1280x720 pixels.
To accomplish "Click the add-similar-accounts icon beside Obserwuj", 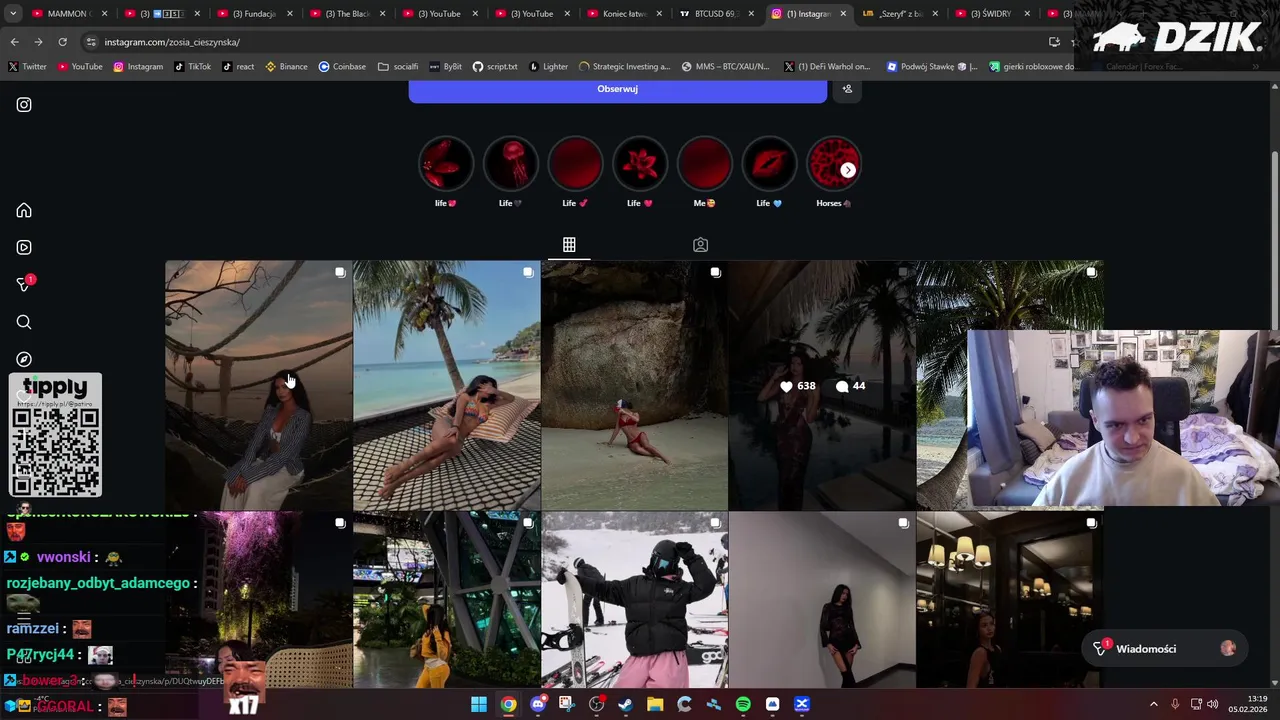I will click(x=847, y=89).
